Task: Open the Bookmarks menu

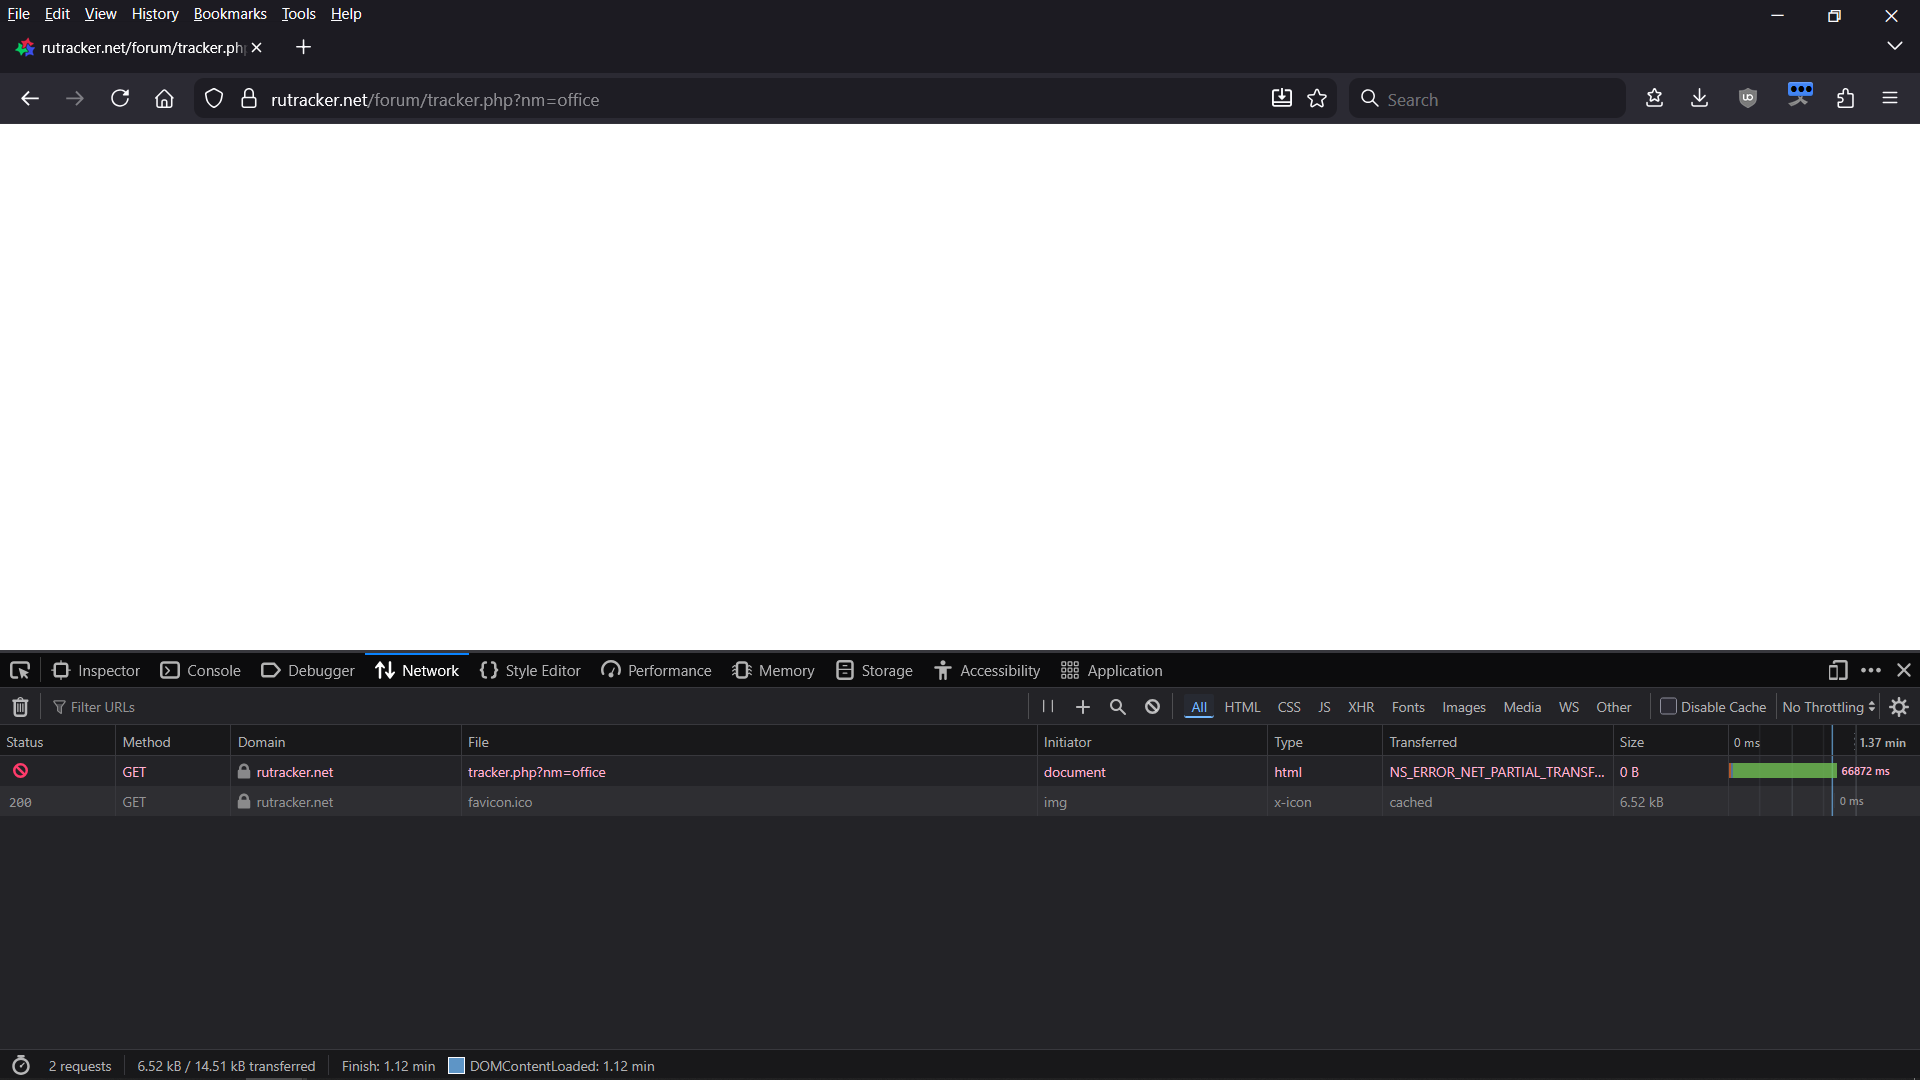Action: coord(229,14)
